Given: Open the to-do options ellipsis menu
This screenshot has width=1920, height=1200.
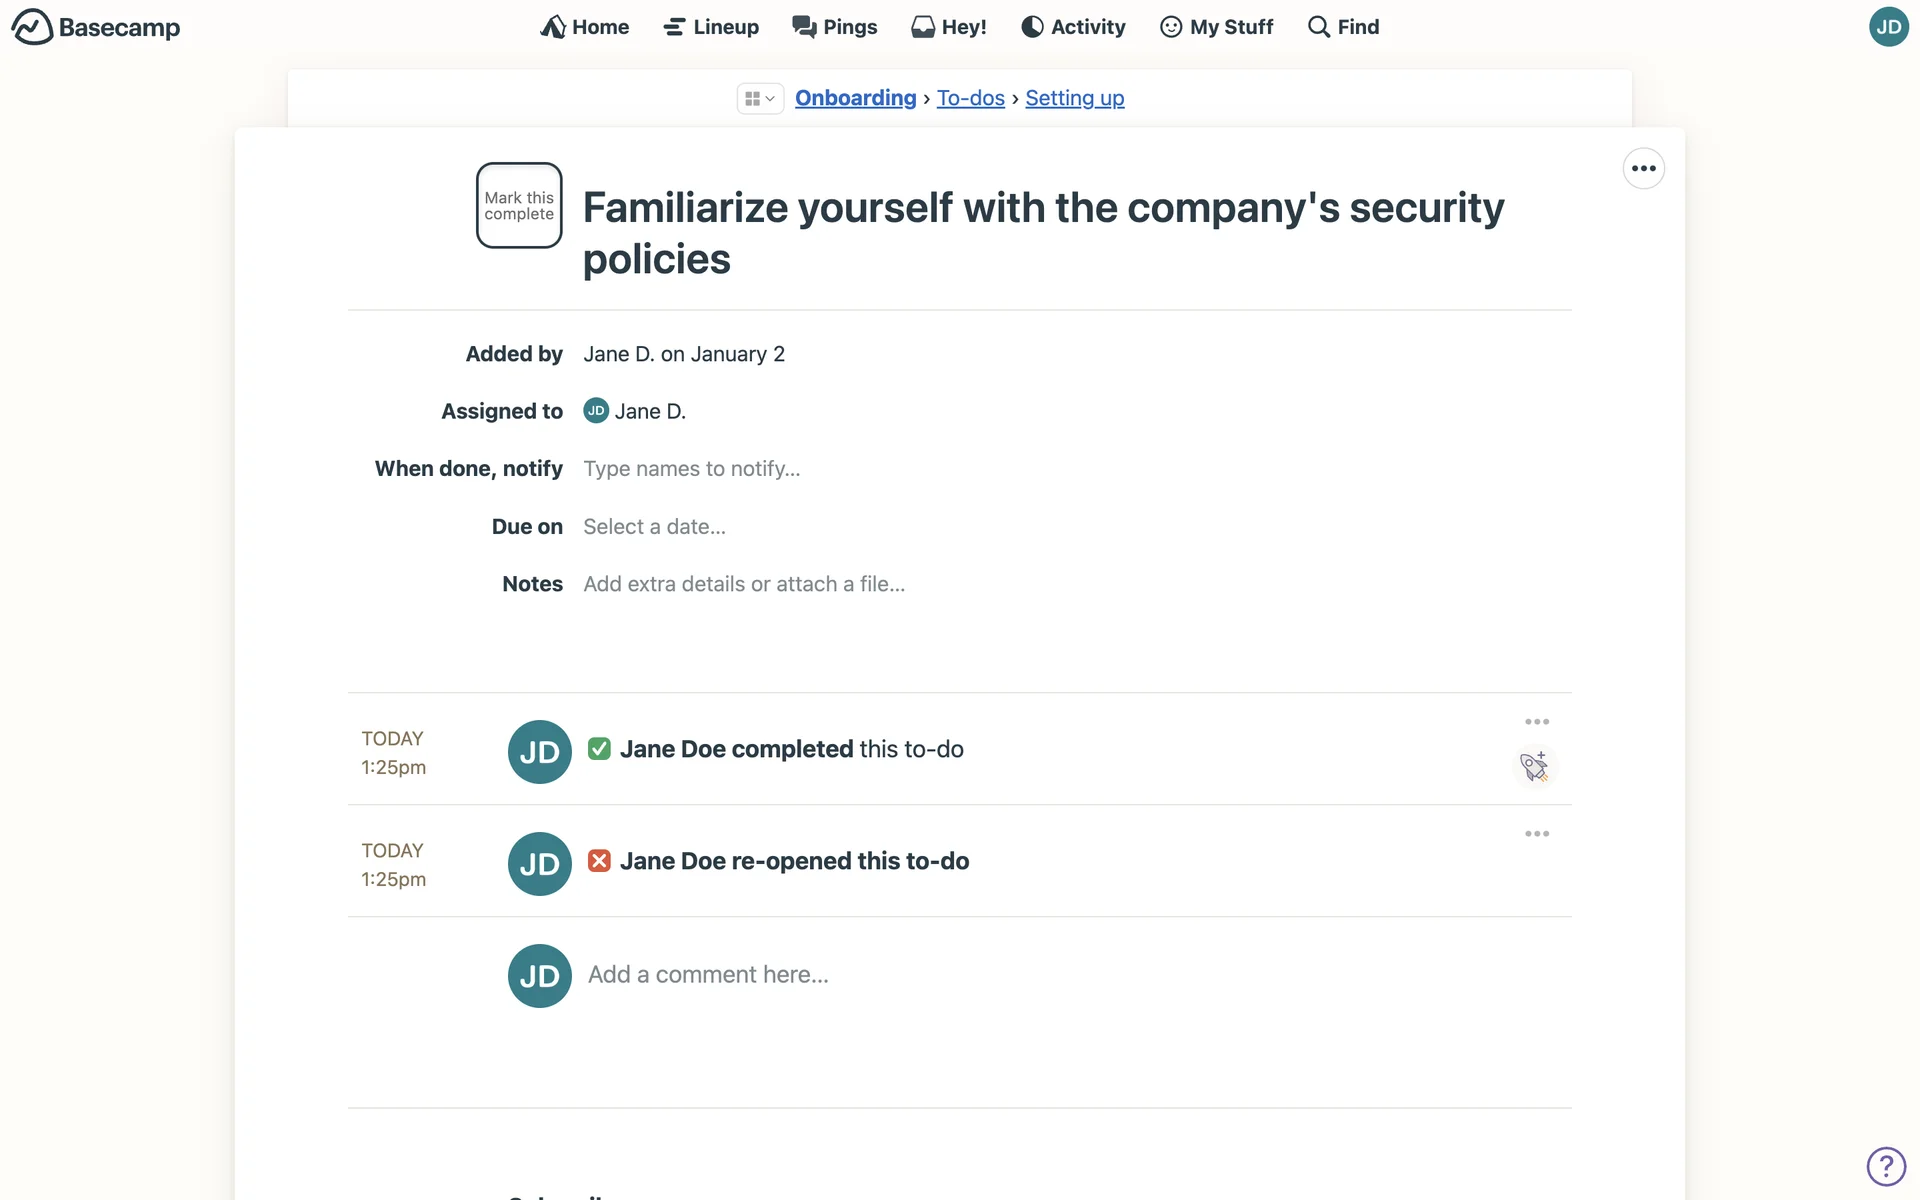Looking at the screenshot, I should coord(1643,168).
